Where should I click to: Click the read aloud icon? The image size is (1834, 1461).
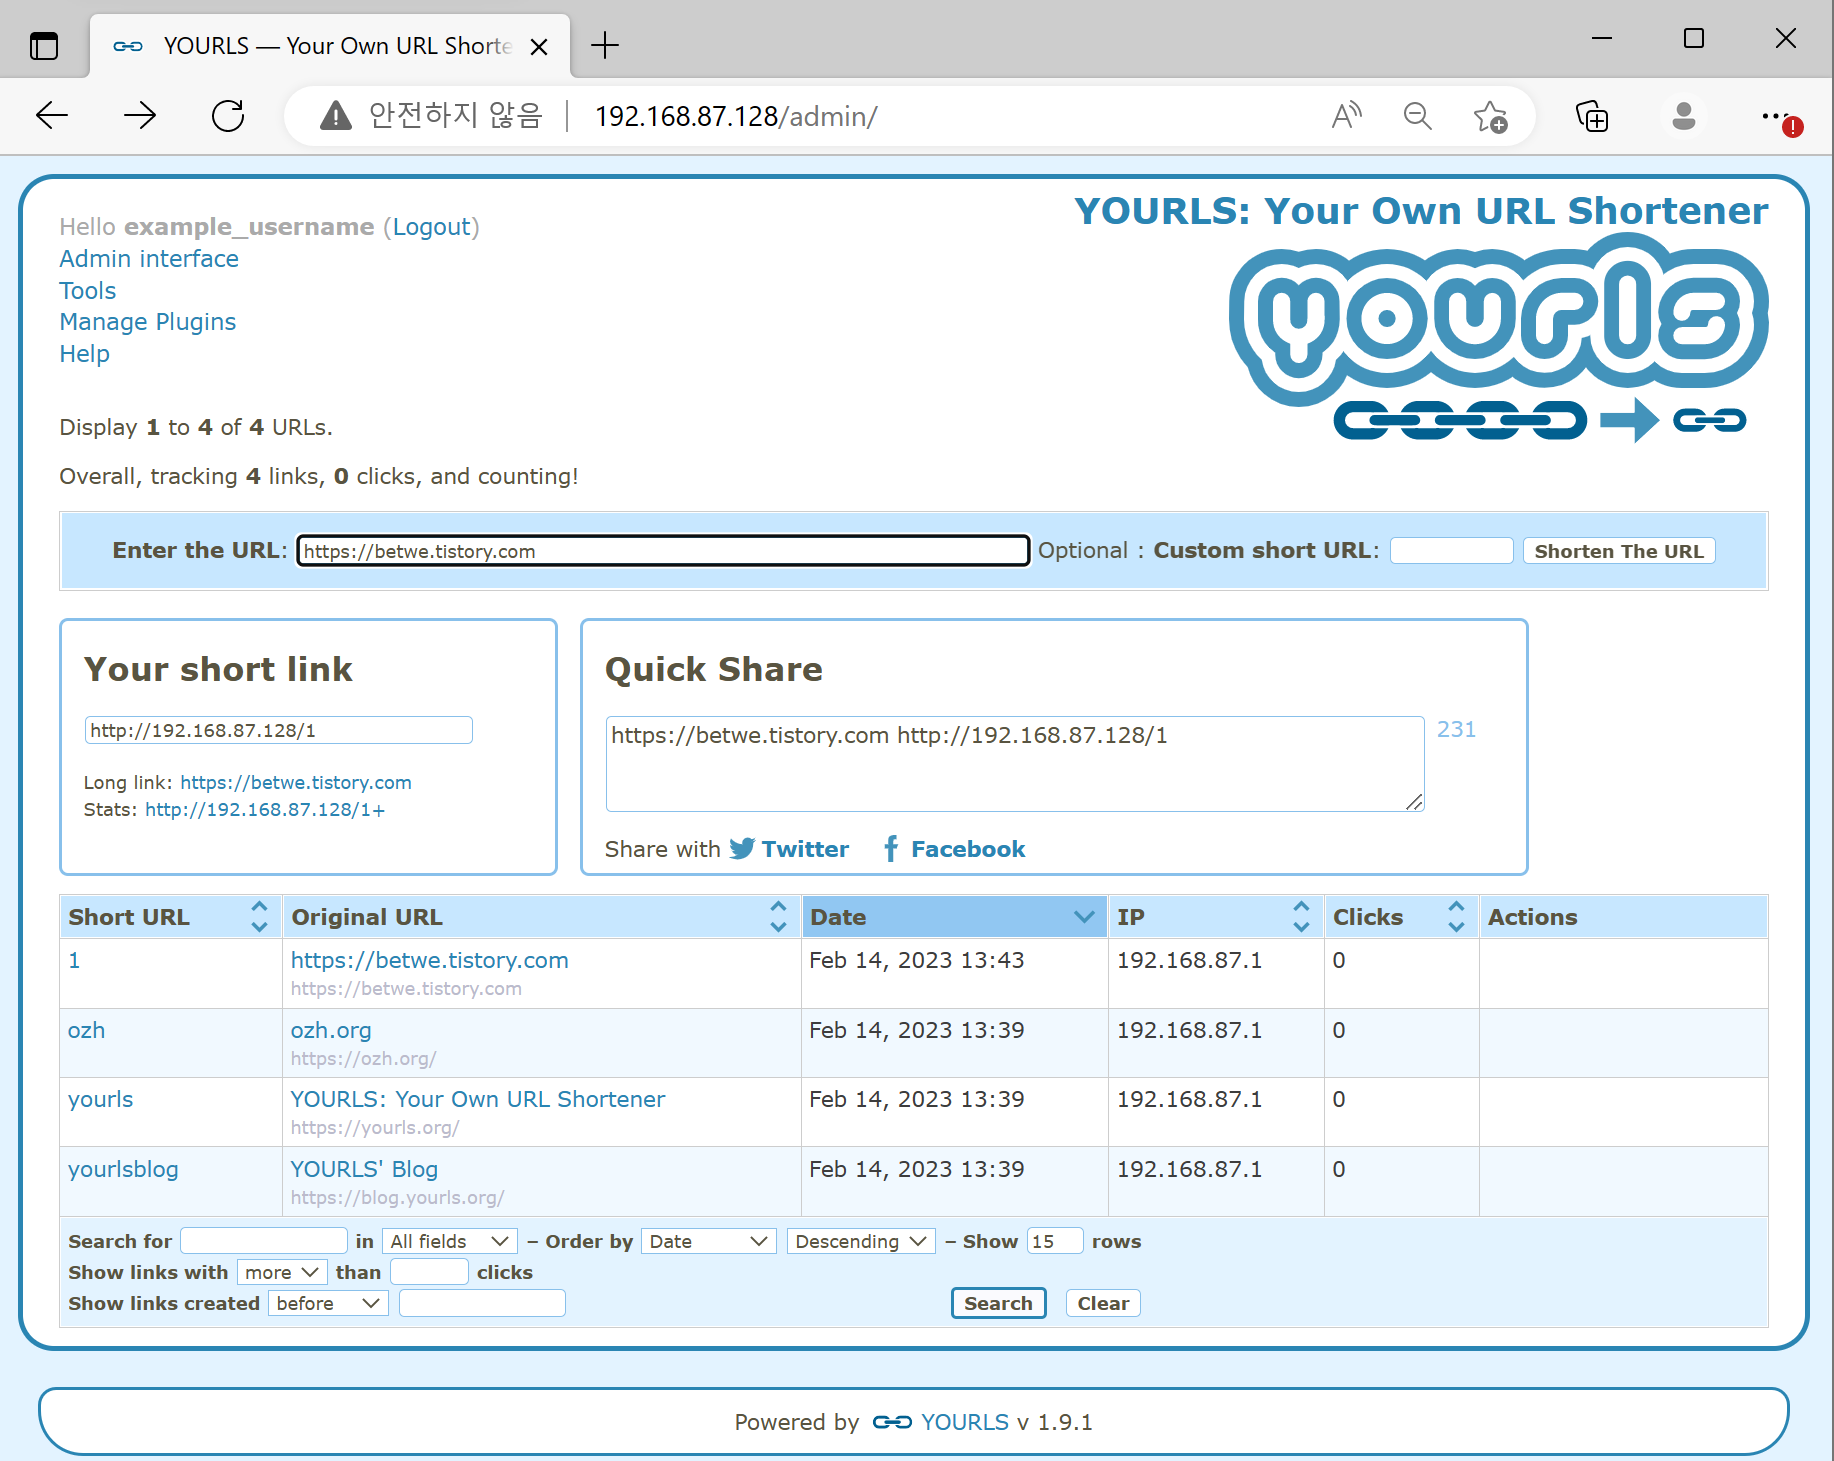tap(1345, 115)
